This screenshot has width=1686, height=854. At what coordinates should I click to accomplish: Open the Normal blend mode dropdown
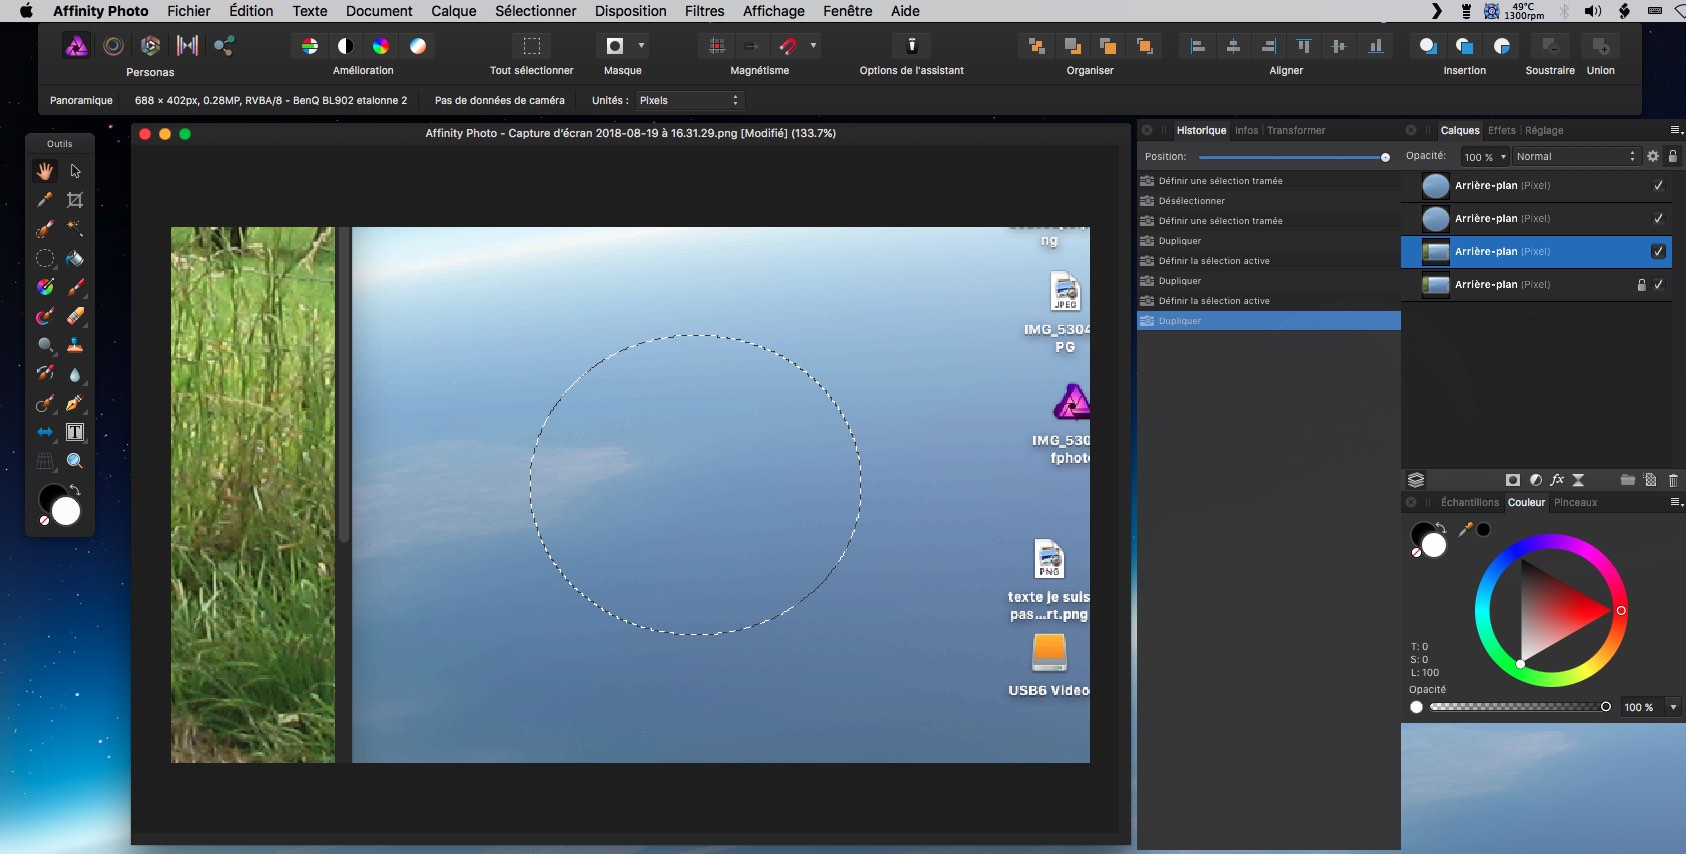[x=1576, y=157]
